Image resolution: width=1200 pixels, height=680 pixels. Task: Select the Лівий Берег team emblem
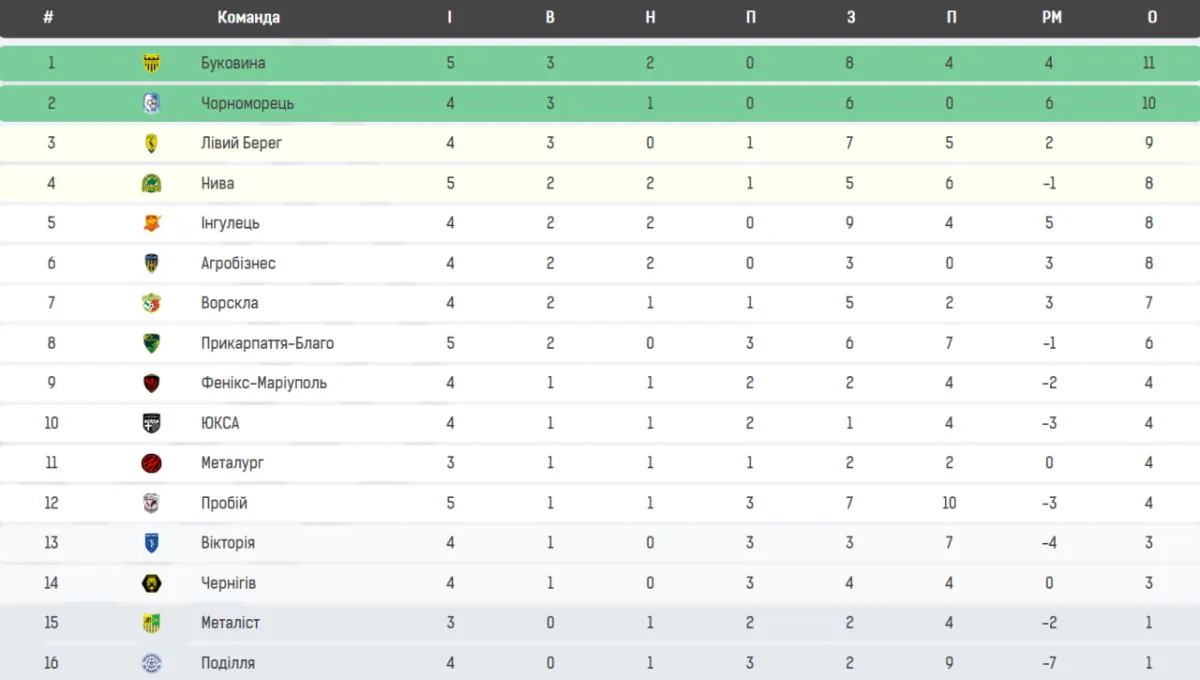click(x=152, y=143)
